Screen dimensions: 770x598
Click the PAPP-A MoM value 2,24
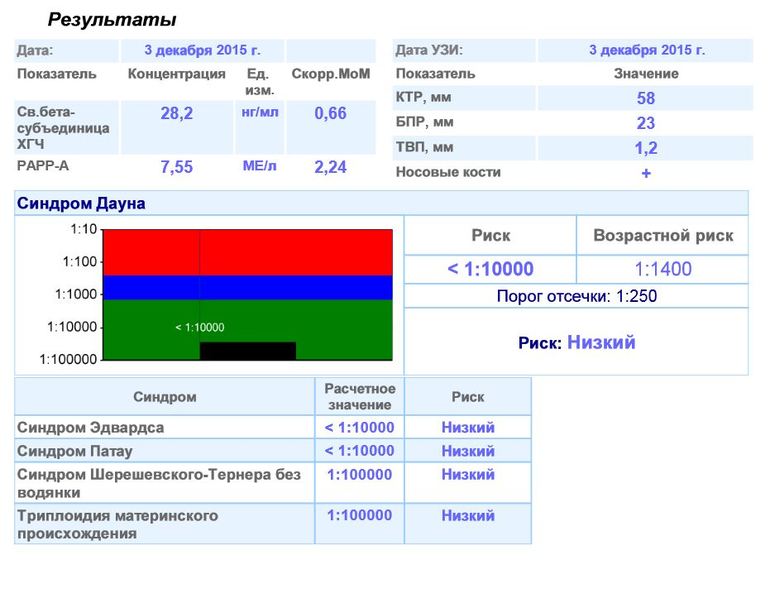pos(330,167)
